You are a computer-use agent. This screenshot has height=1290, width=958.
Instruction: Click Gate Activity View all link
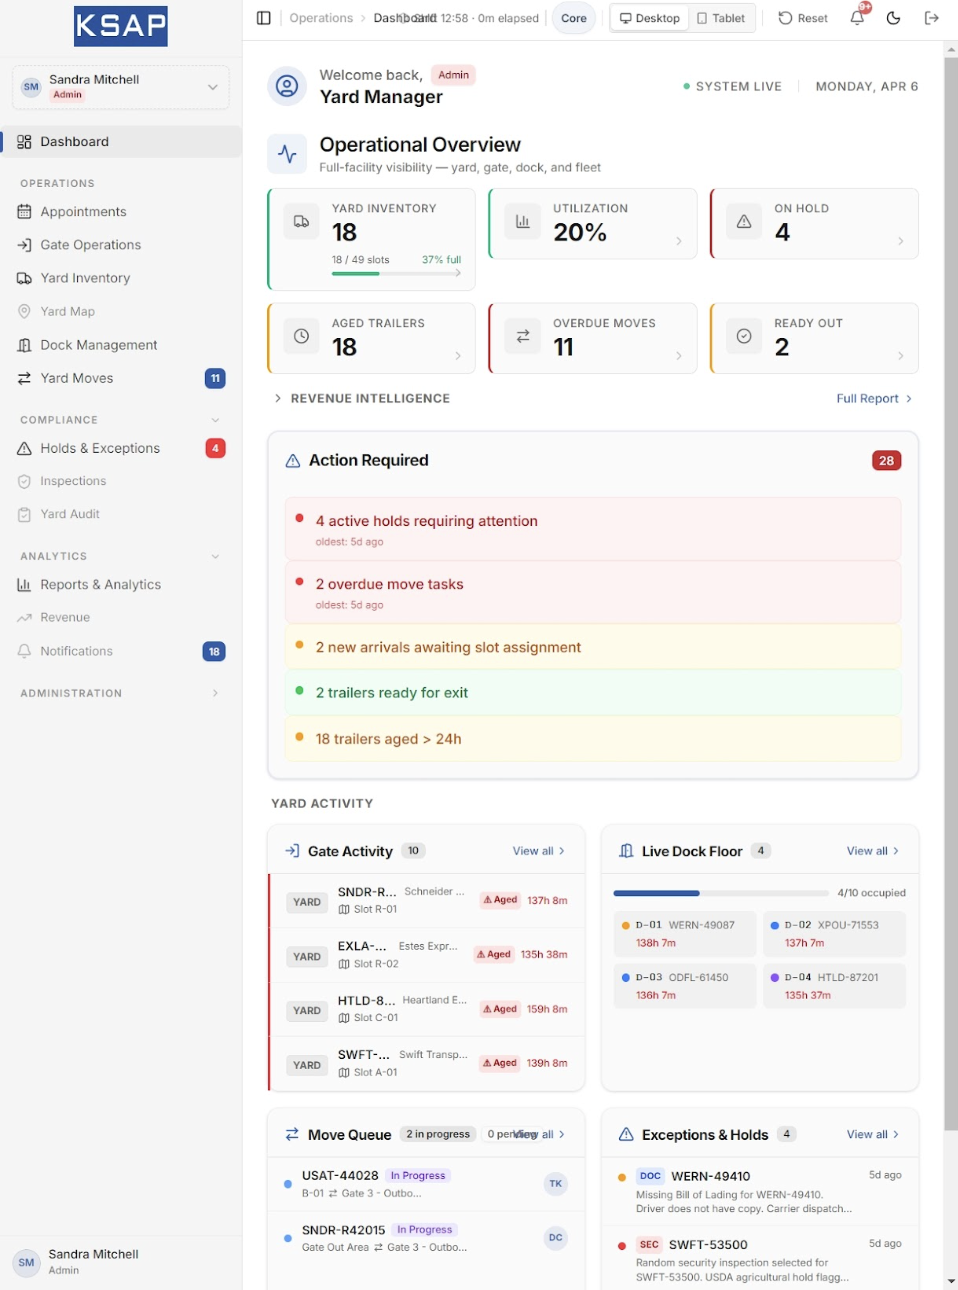pyautogui.click(x=539, y=851)
